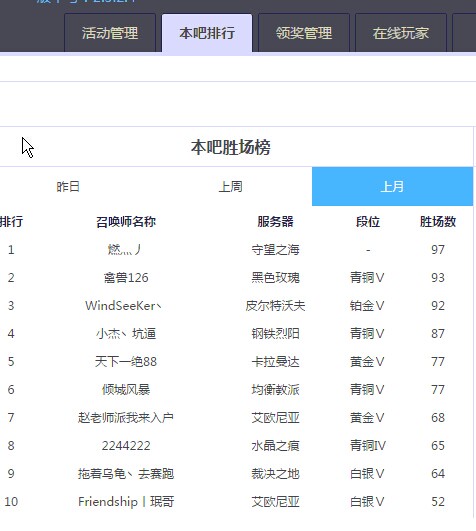The image size is (476, 531).
Task: Click win count 64
Action: coord(438,474)
